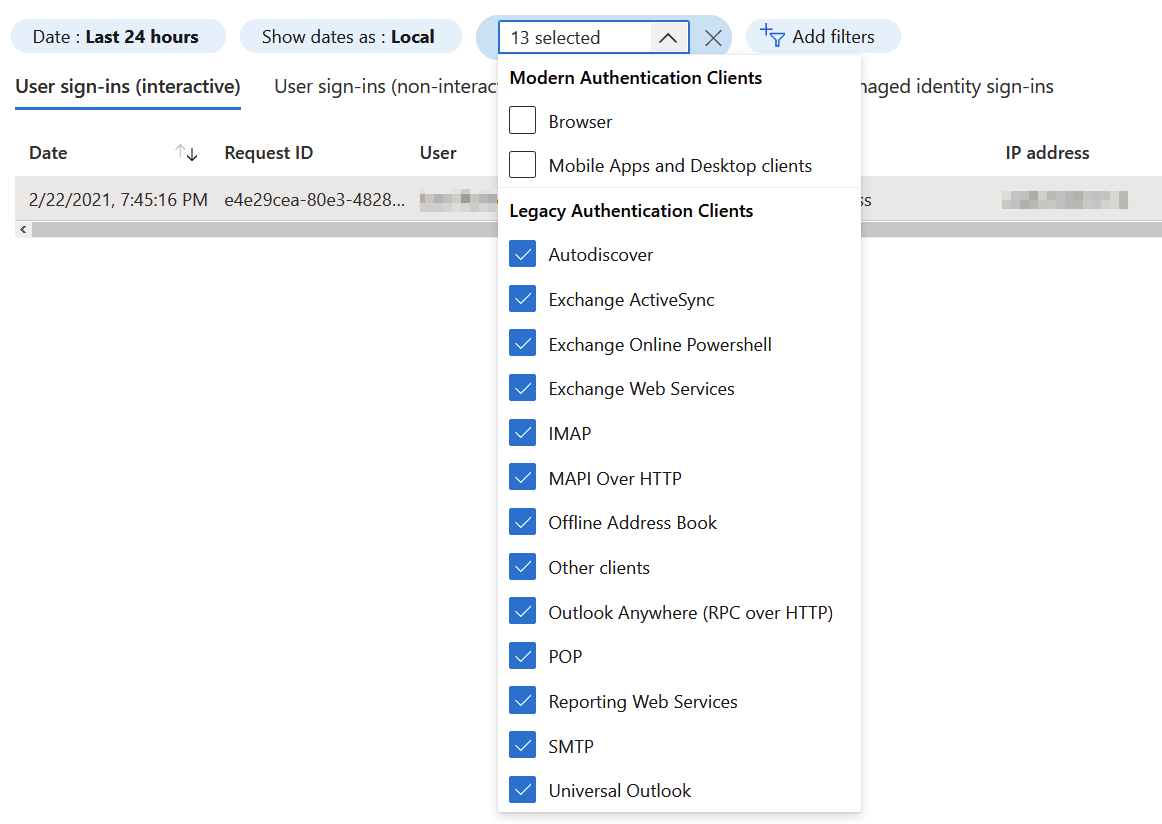
Task: Click request ID e4e29cea-80e3-4828...
Action: (315, 199)
